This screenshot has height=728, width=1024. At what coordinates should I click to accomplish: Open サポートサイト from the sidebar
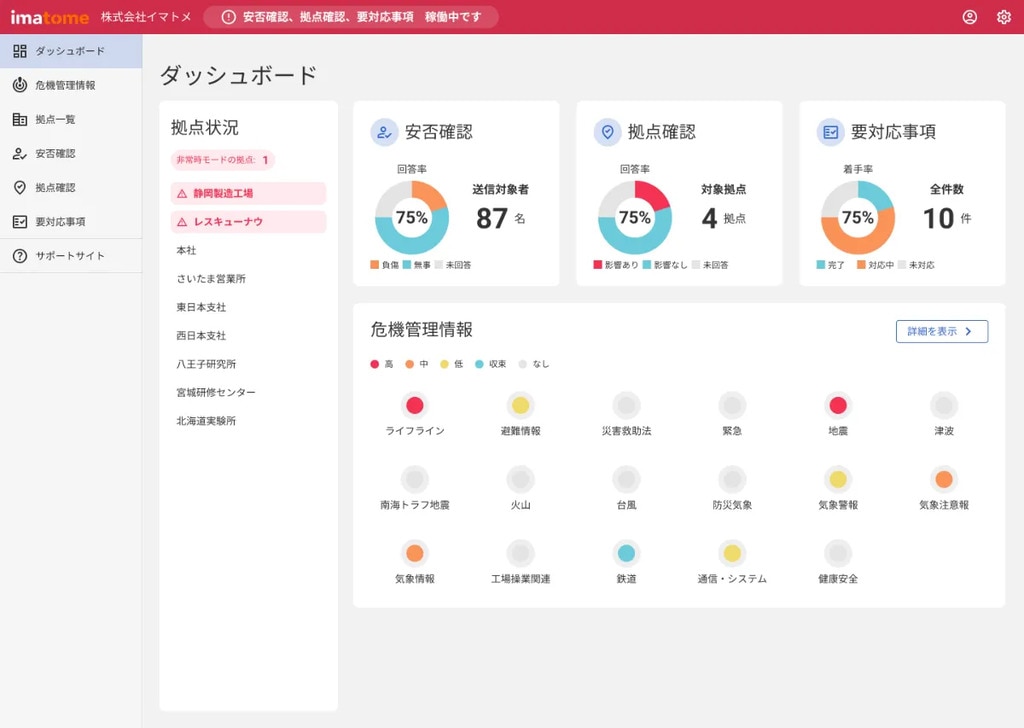click(x=70, y=256)
